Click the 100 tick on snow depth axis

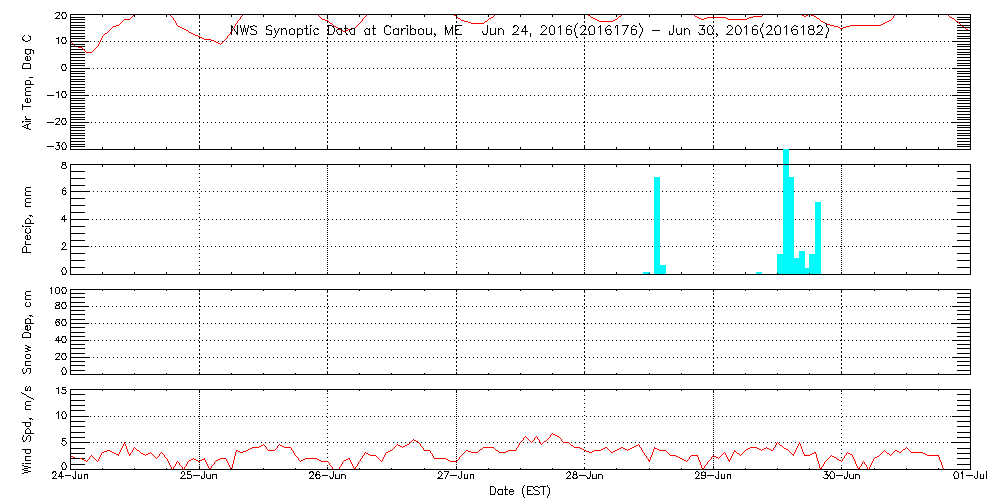click(x=59, y=291)
